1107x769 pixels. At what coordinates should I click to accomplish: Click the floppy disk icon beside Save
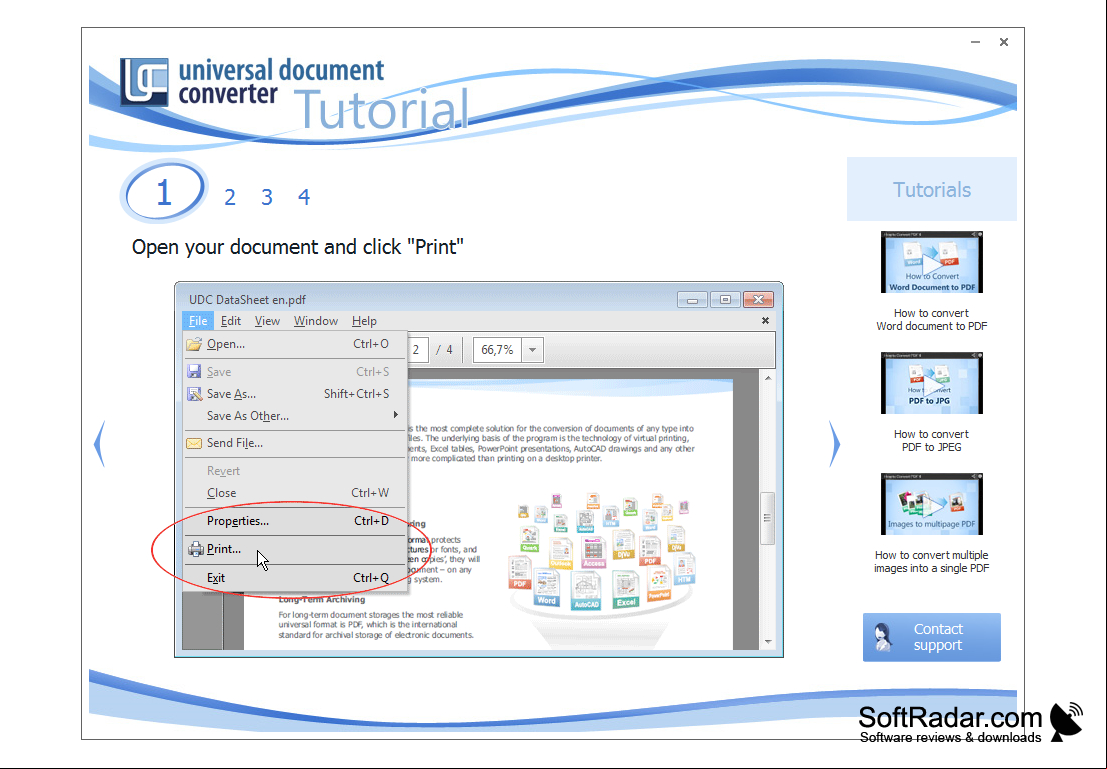click(x=194, y=371)
